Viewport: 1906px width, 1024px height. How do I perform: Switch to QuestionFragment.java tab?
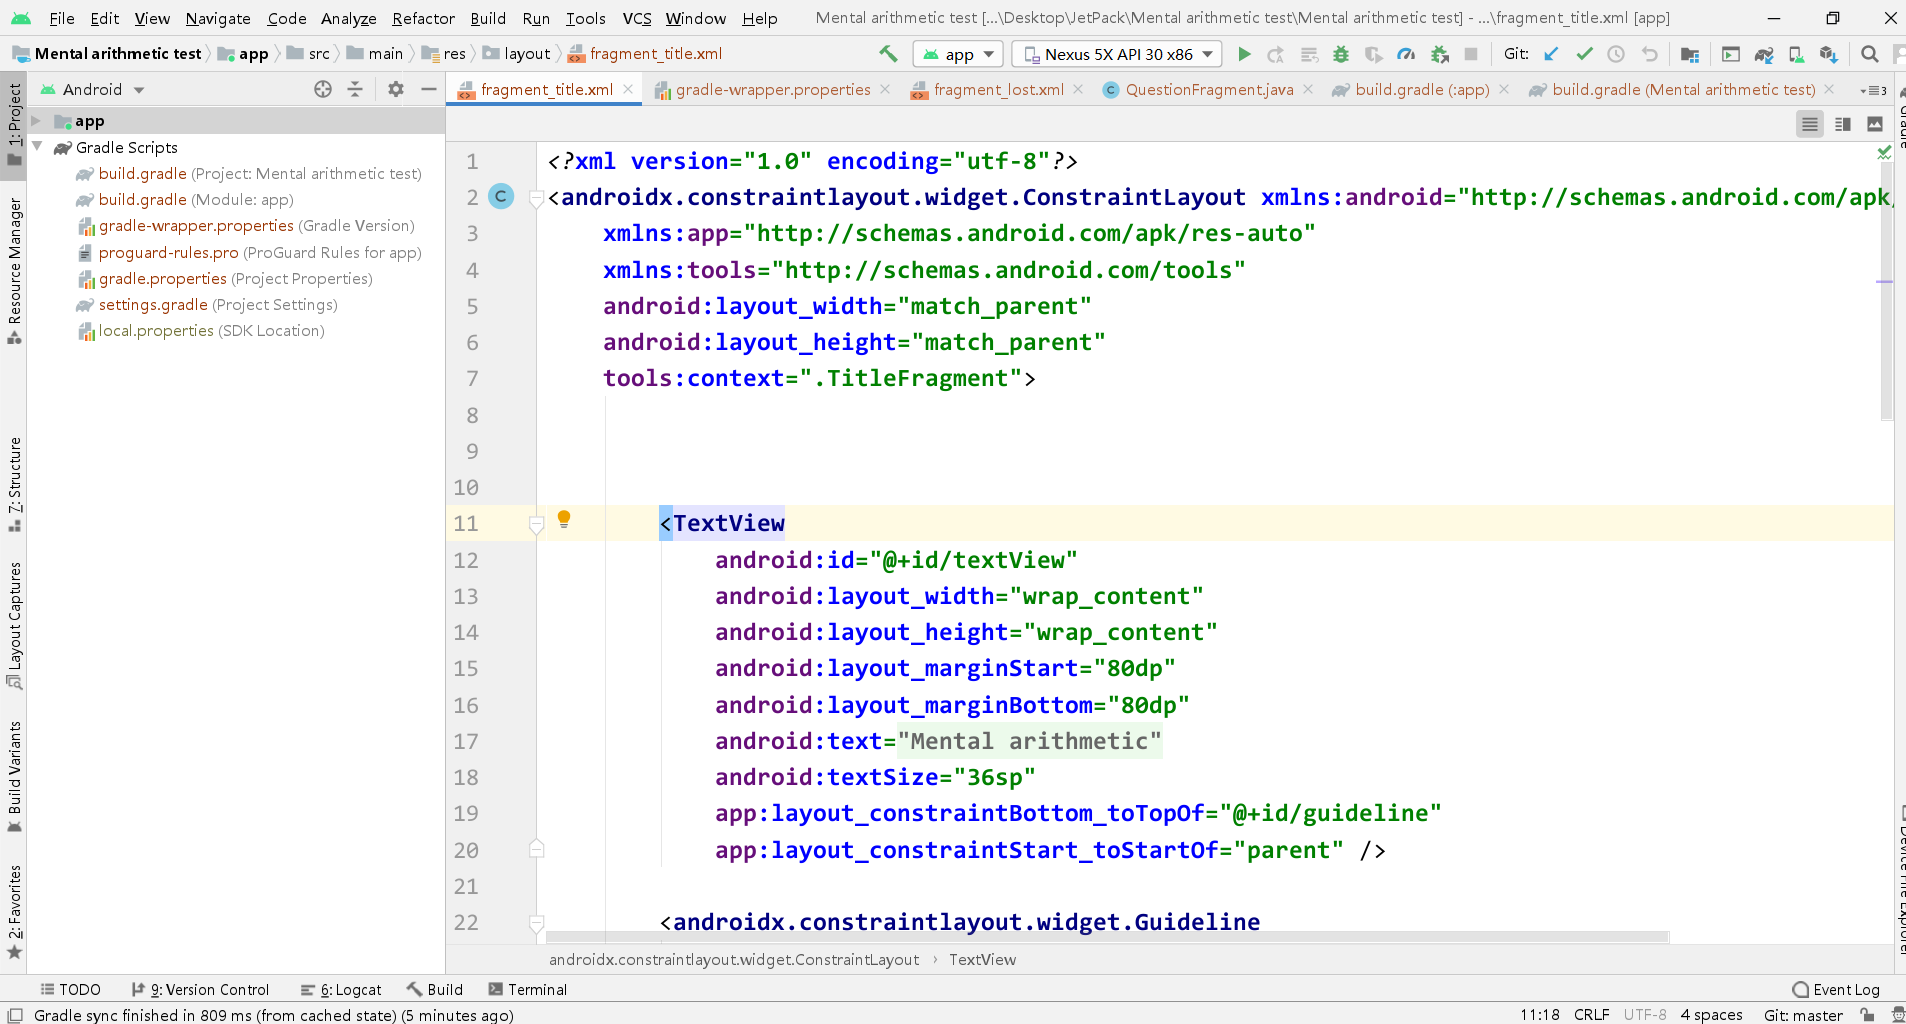(x=1208, y=90)
